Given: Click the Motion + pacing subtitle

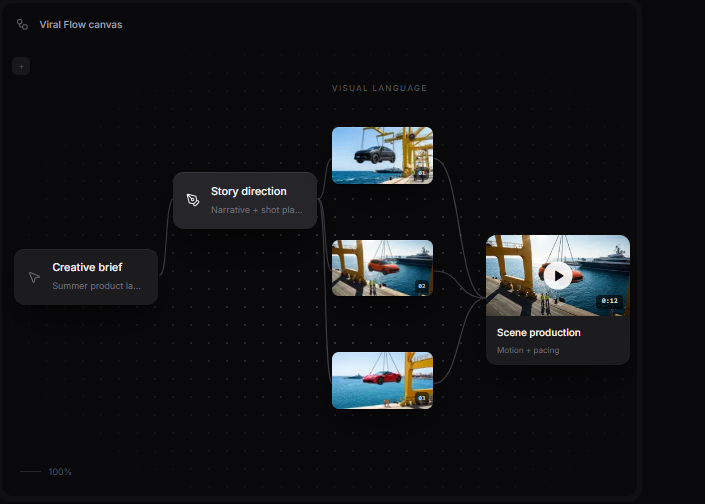Looking at the screenshot, I should point(528,350).
